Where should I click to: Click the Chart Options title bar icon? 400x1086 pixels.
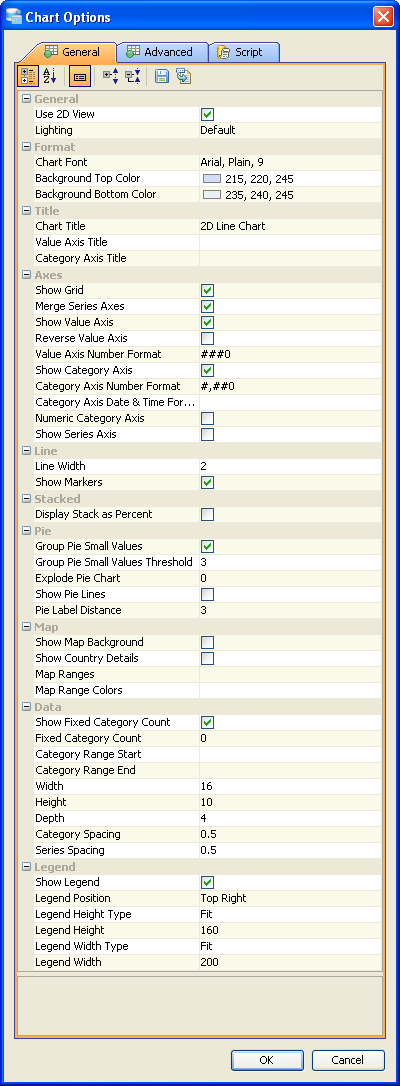click(13, 16)
